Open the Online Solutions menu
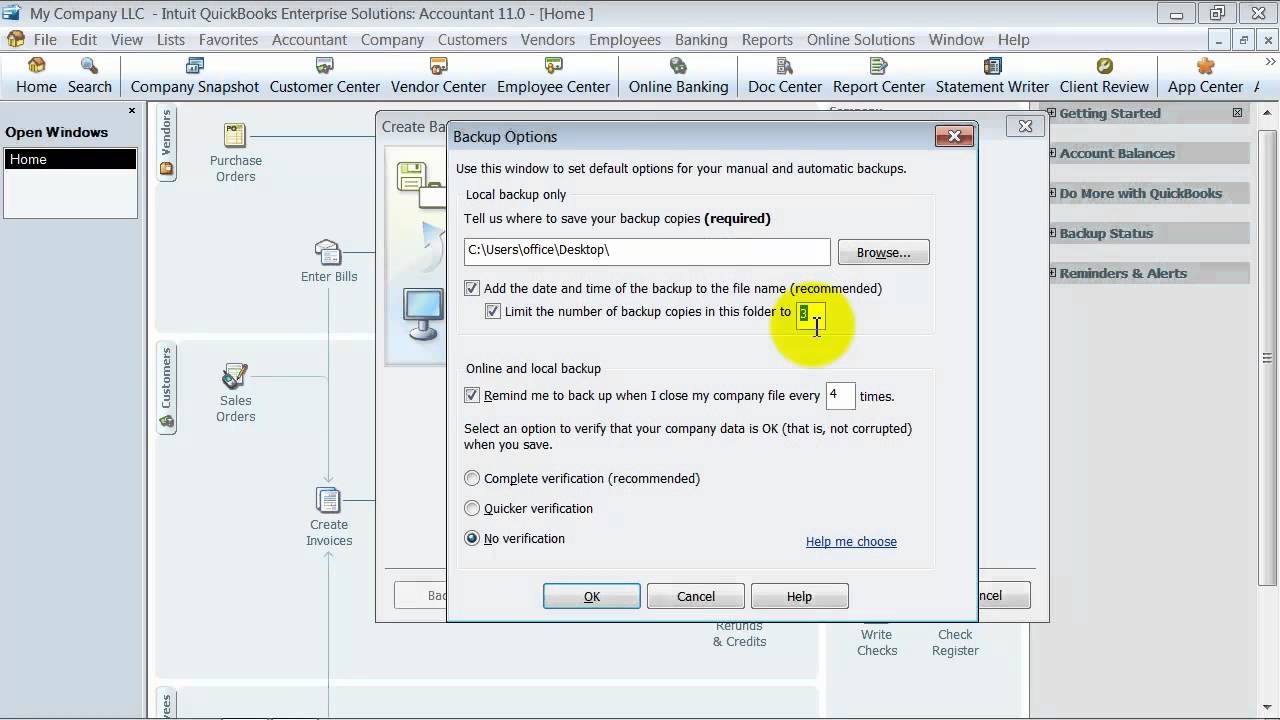This screenshot has width=1280, height=720. (x=861, y=40)
